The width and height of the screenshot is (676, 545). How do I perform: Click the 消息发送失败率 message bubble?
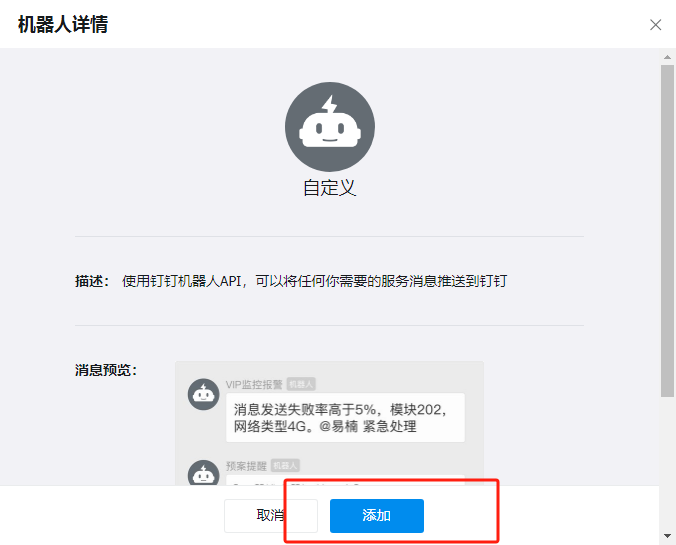[x=345, y=417]
